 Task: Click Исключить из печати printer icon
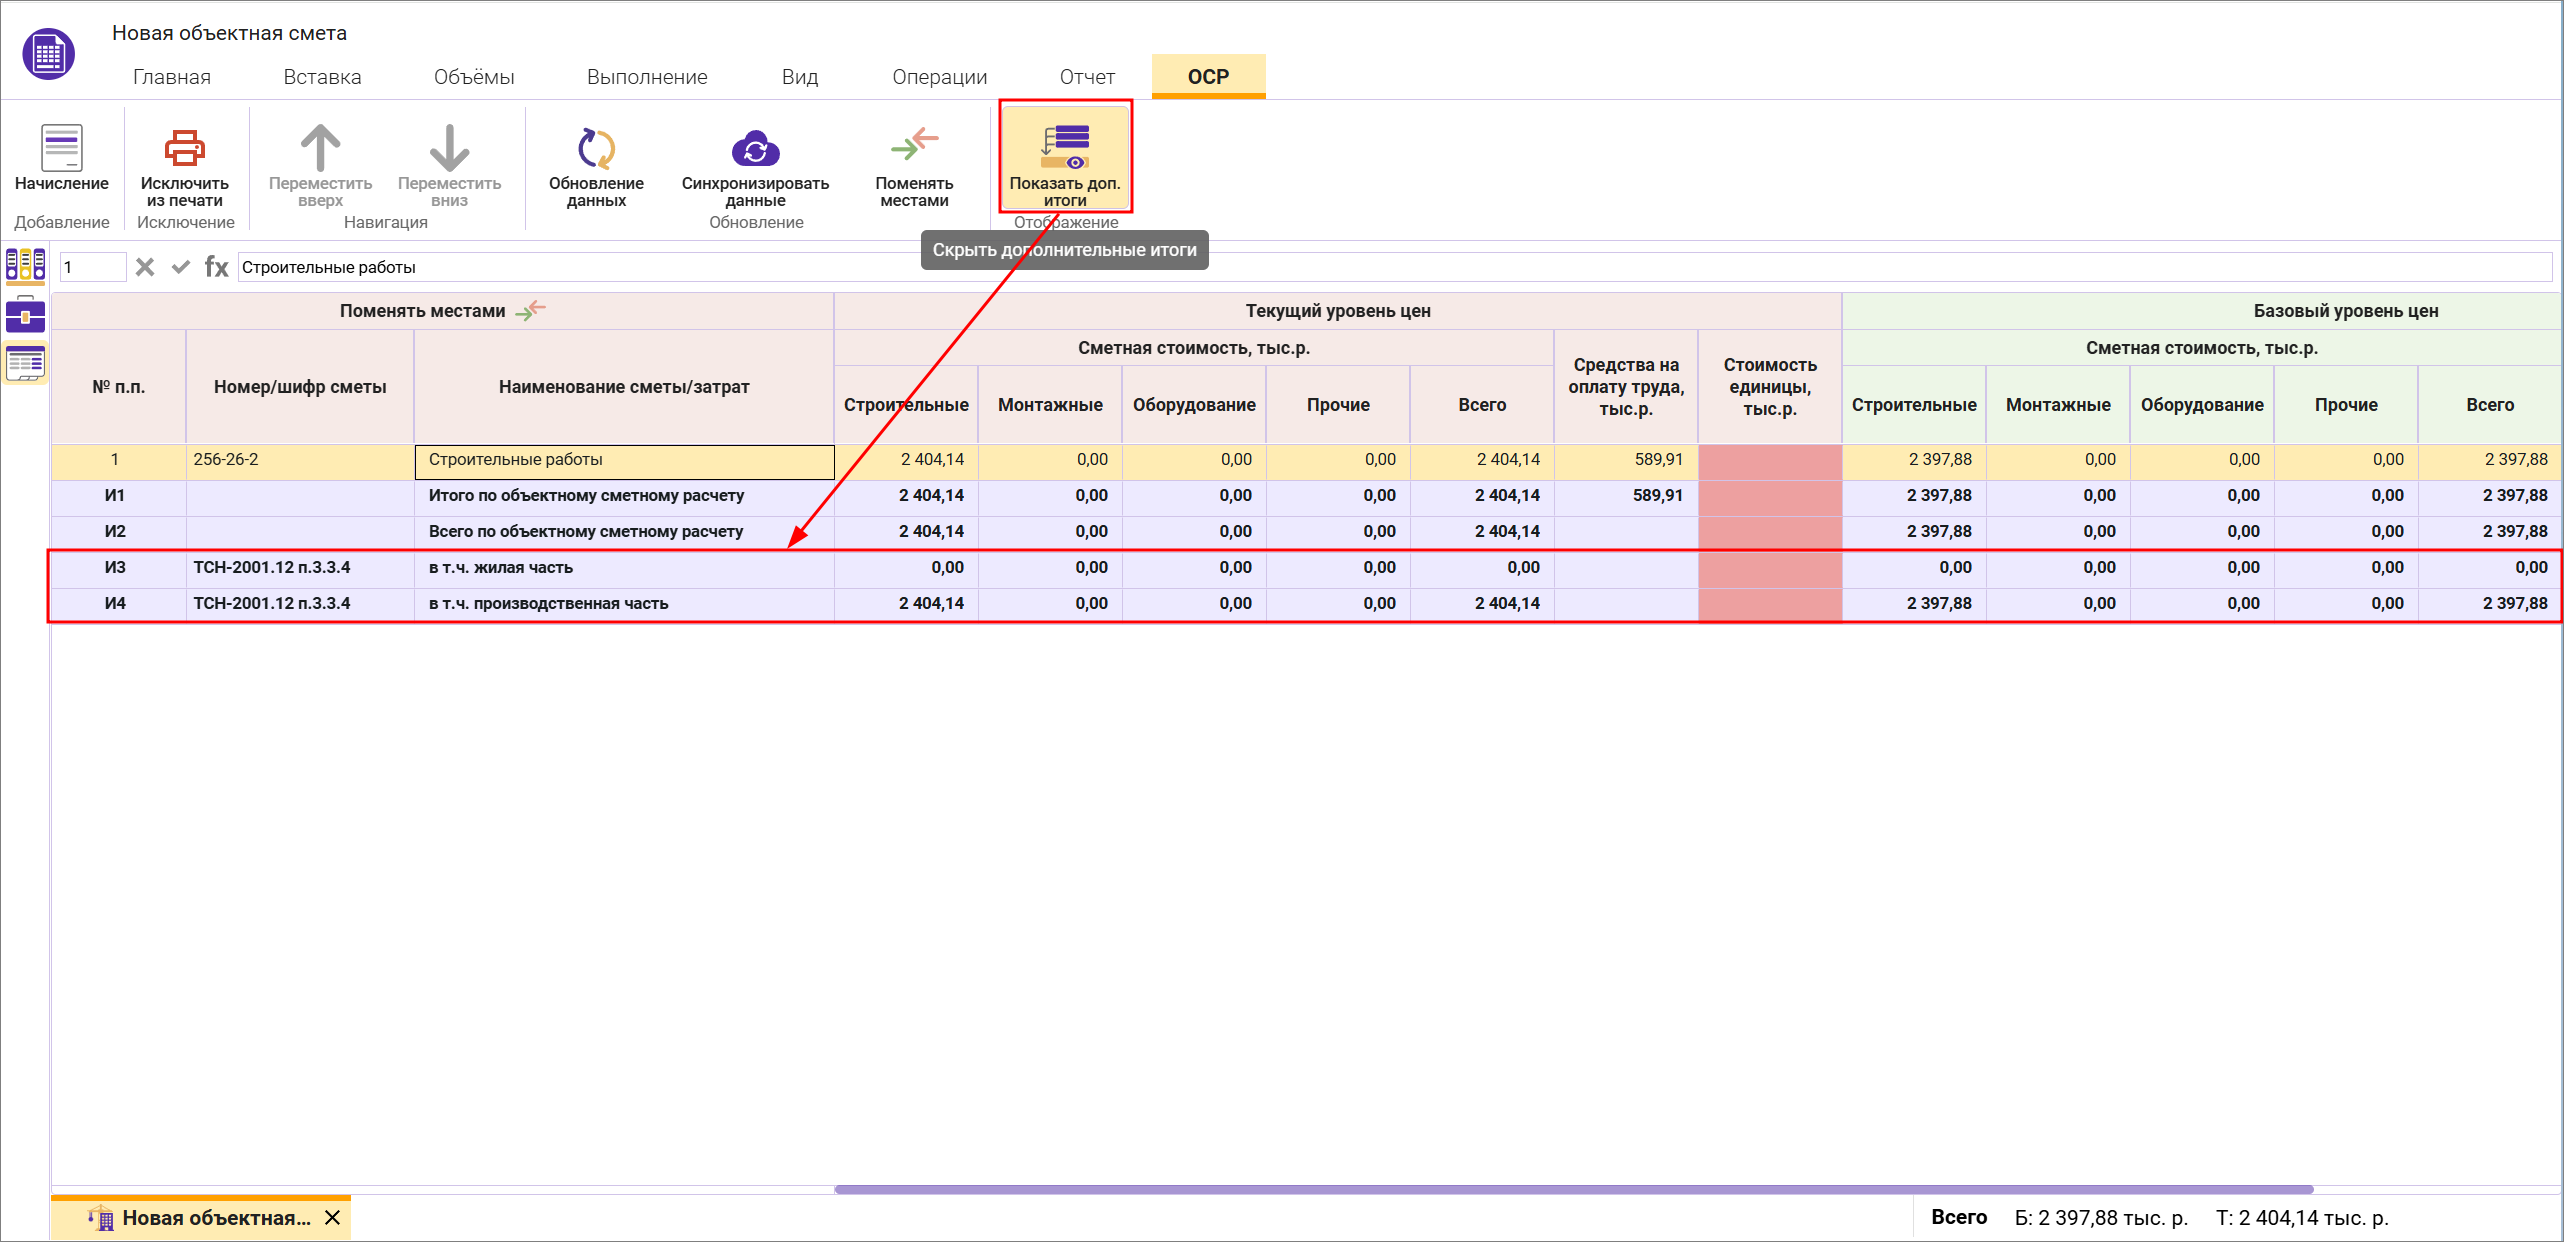click(x=184, y=148)
